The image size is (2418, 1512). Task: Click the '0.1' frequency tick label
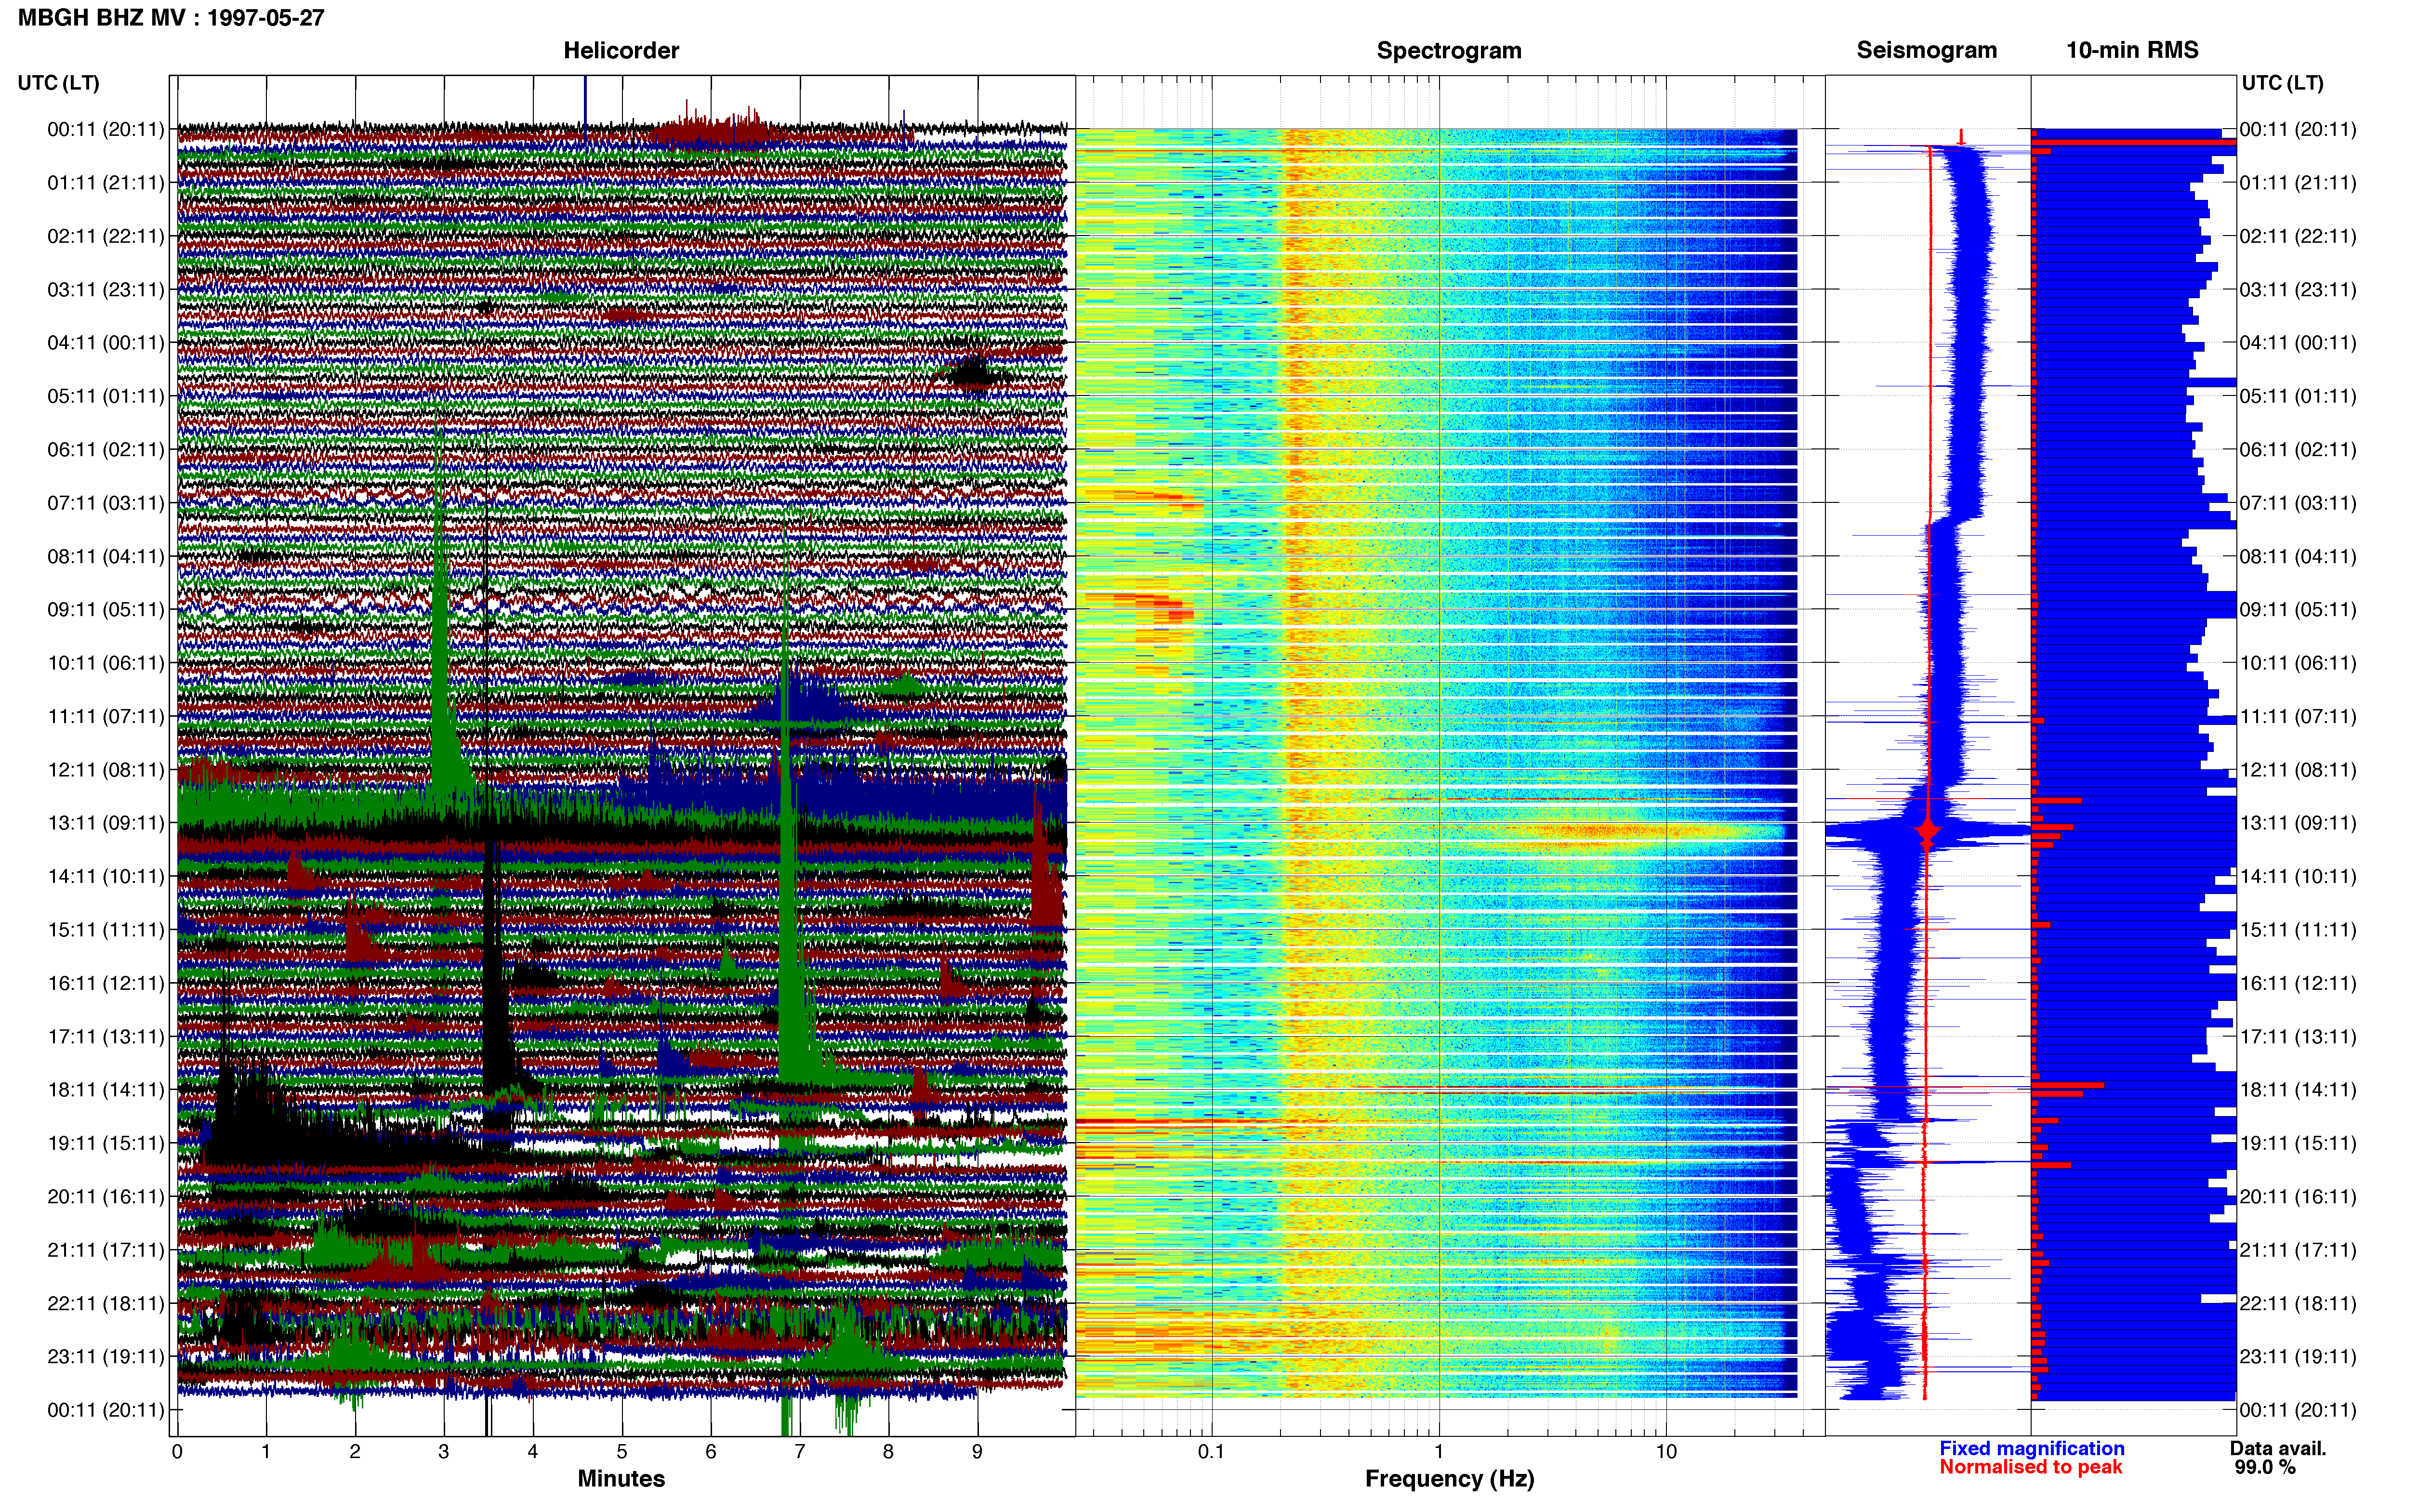click(x=1211, y=1451)
